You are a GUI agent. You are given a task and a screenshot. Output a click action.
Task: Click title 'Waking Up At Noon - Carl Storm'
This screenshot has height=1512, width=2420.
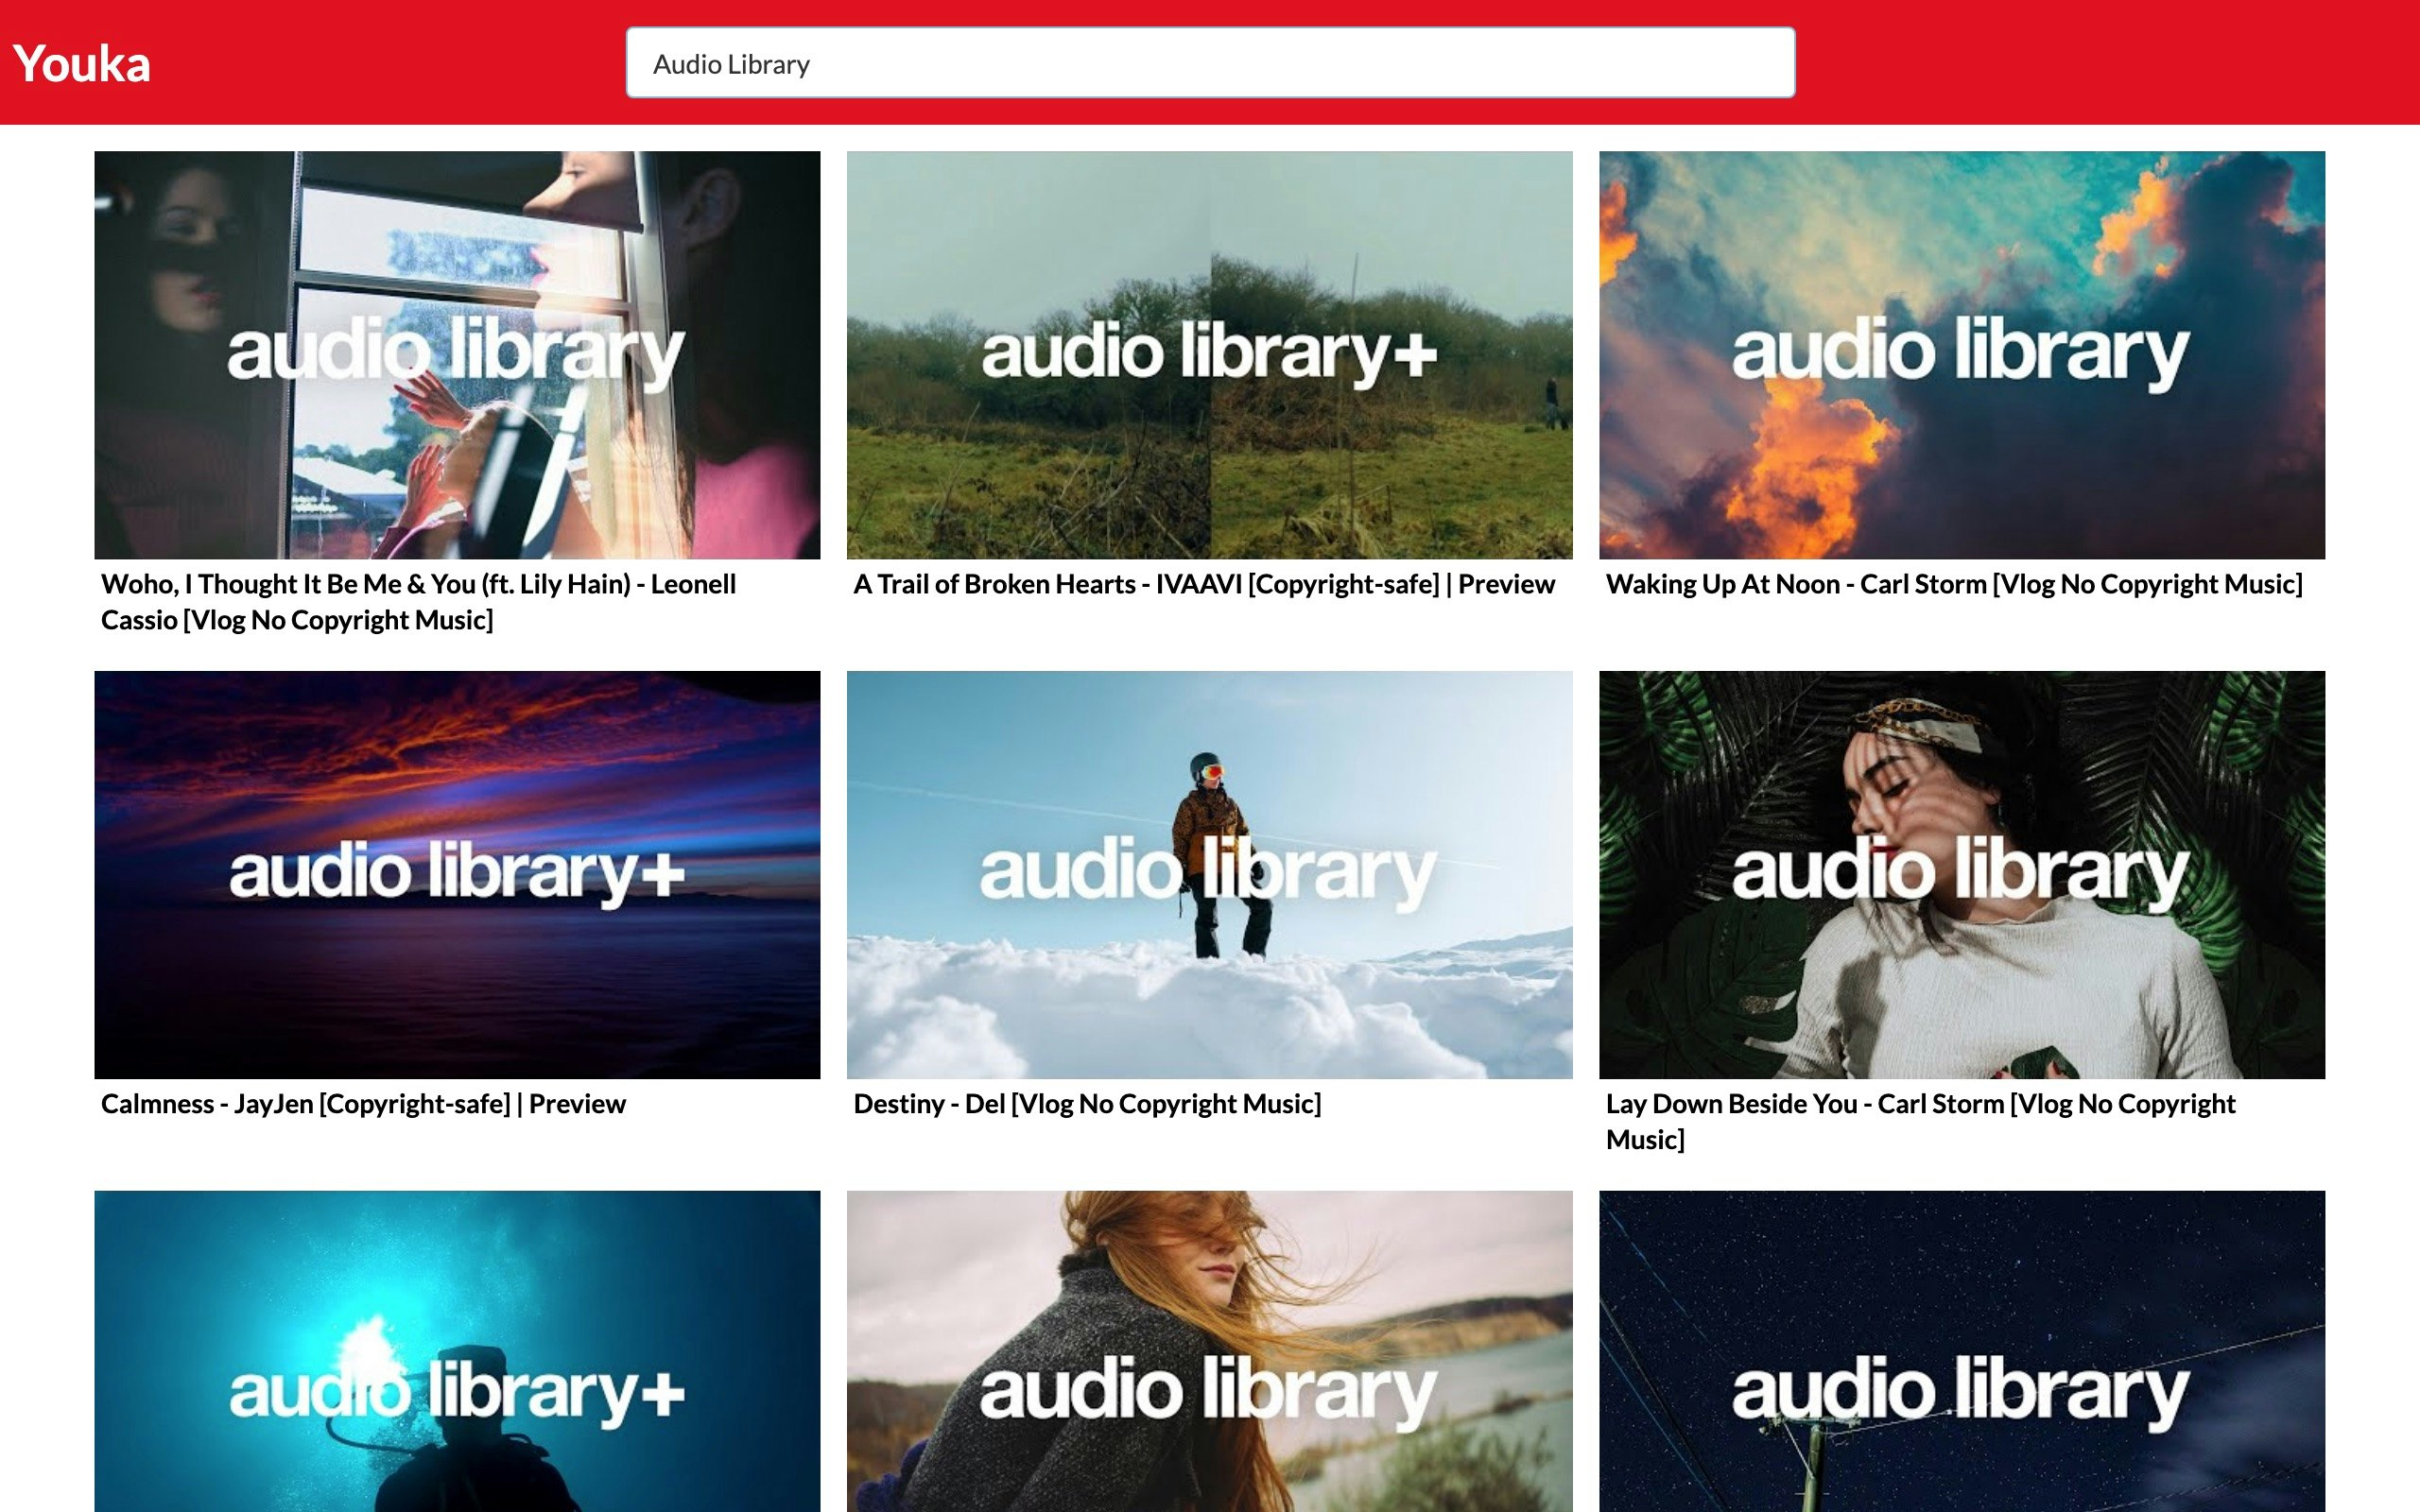click(1953, 584)
